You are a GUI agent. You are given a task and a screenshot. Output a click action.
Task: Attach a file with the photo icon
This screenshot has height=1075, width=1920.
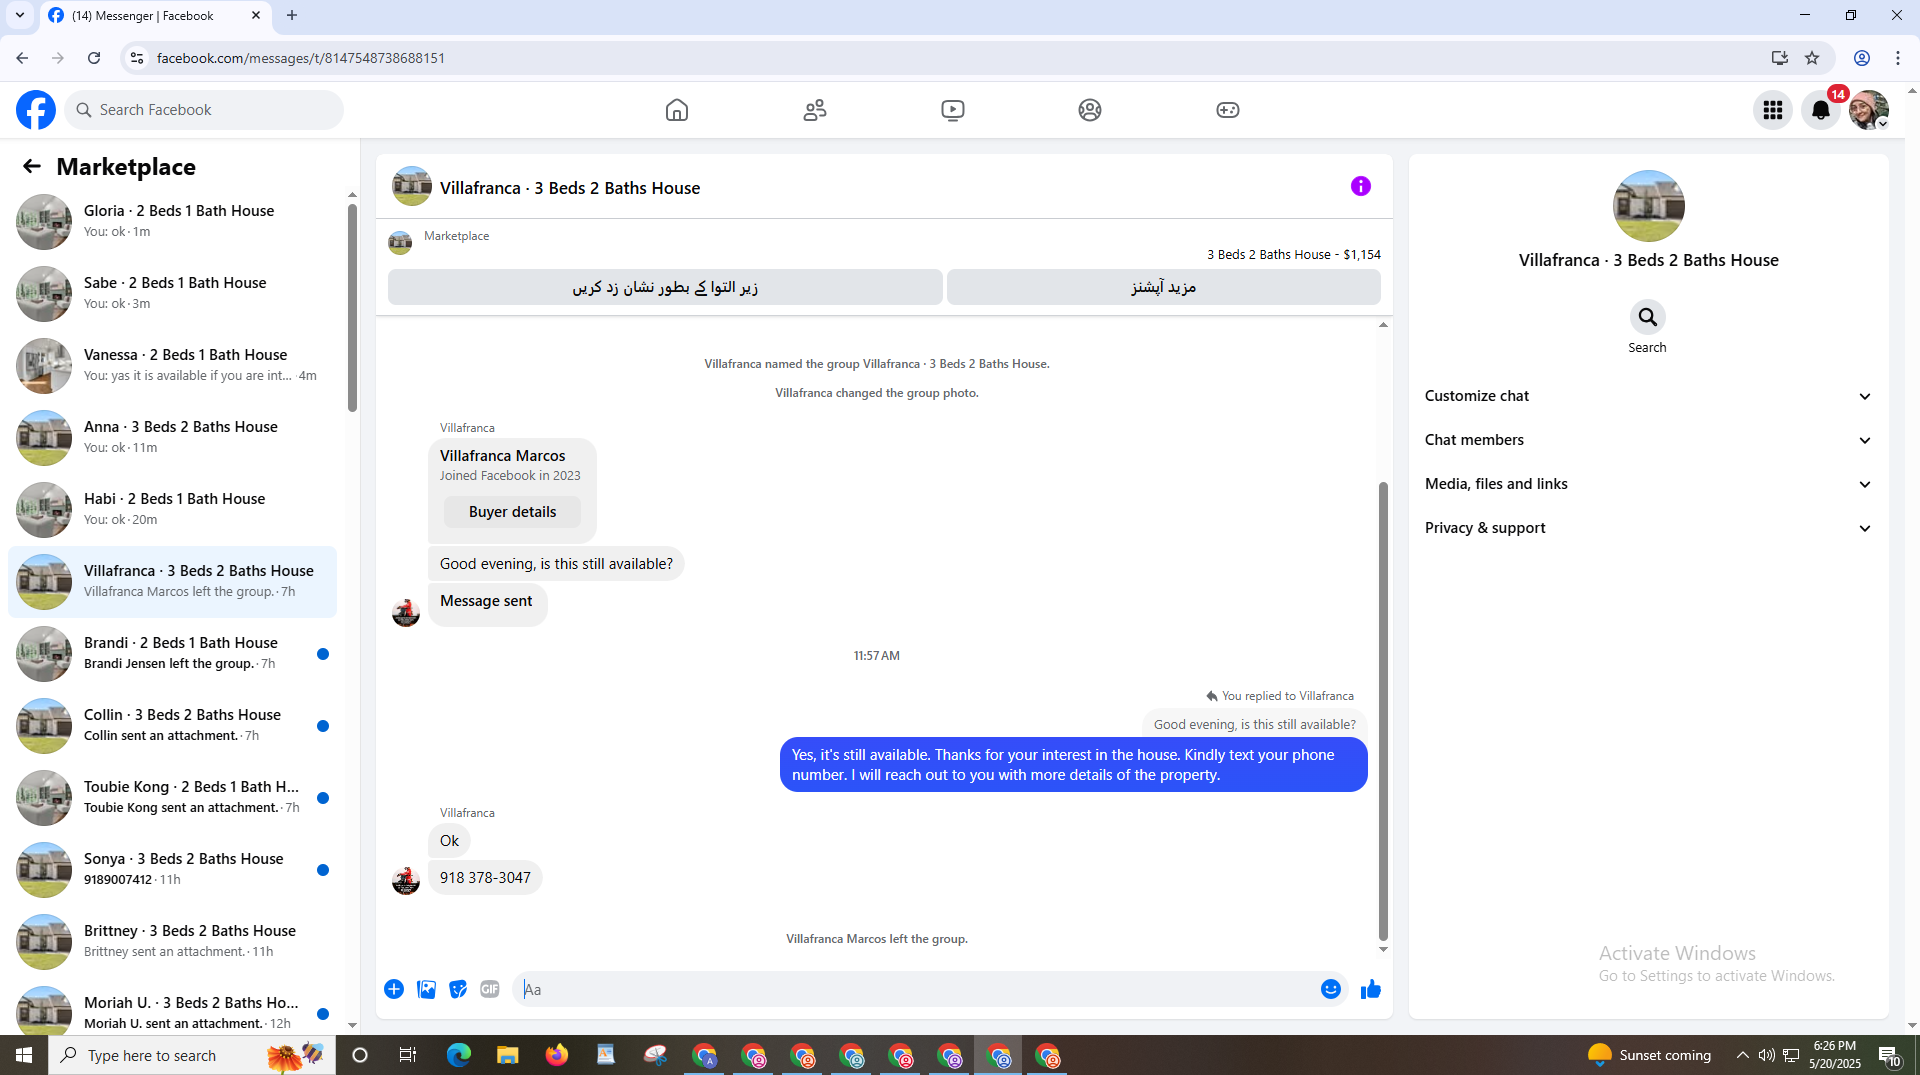point(426,989)
